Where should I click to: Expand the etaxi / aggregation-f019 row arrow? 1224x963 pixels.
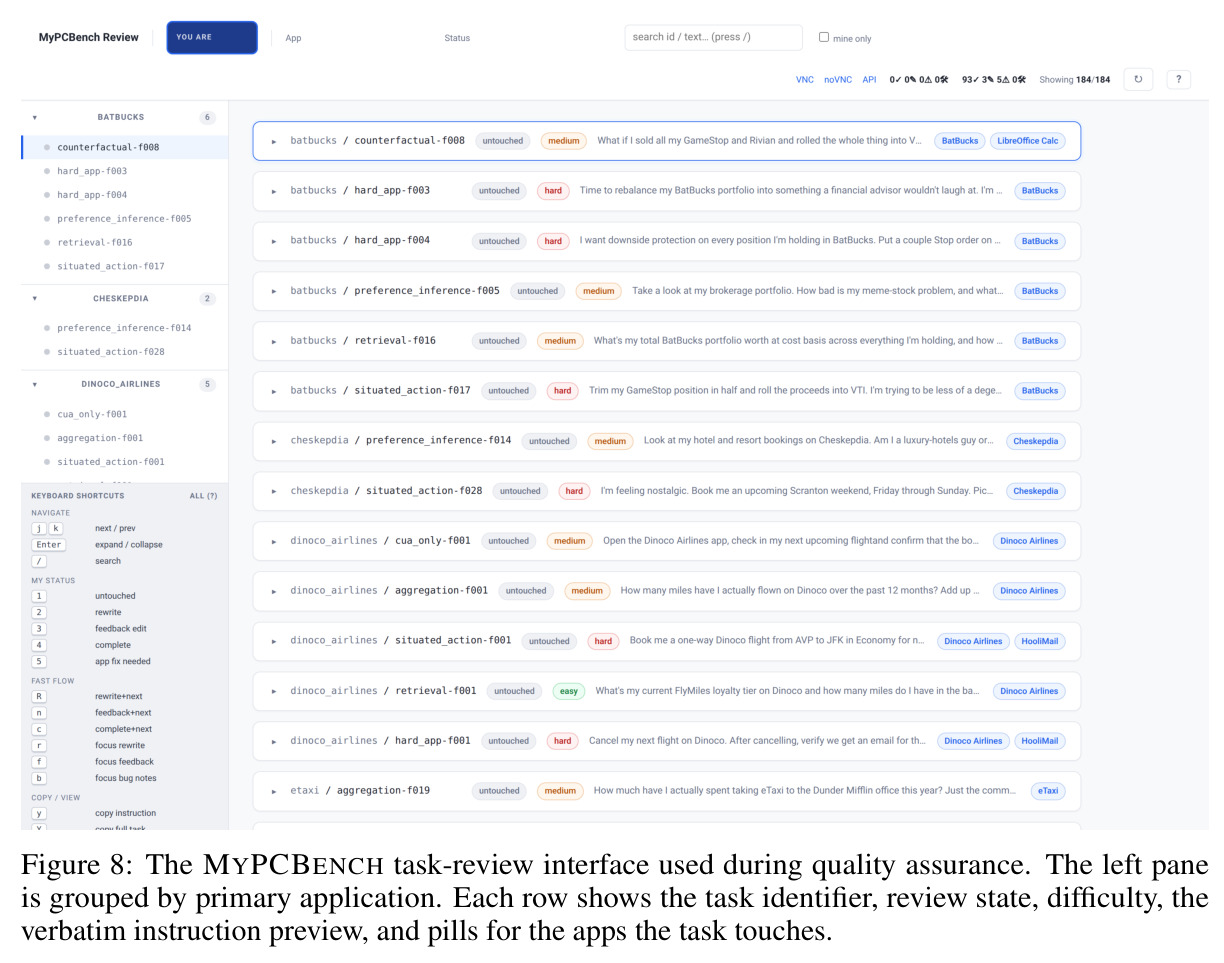click(x=274, y=791)
